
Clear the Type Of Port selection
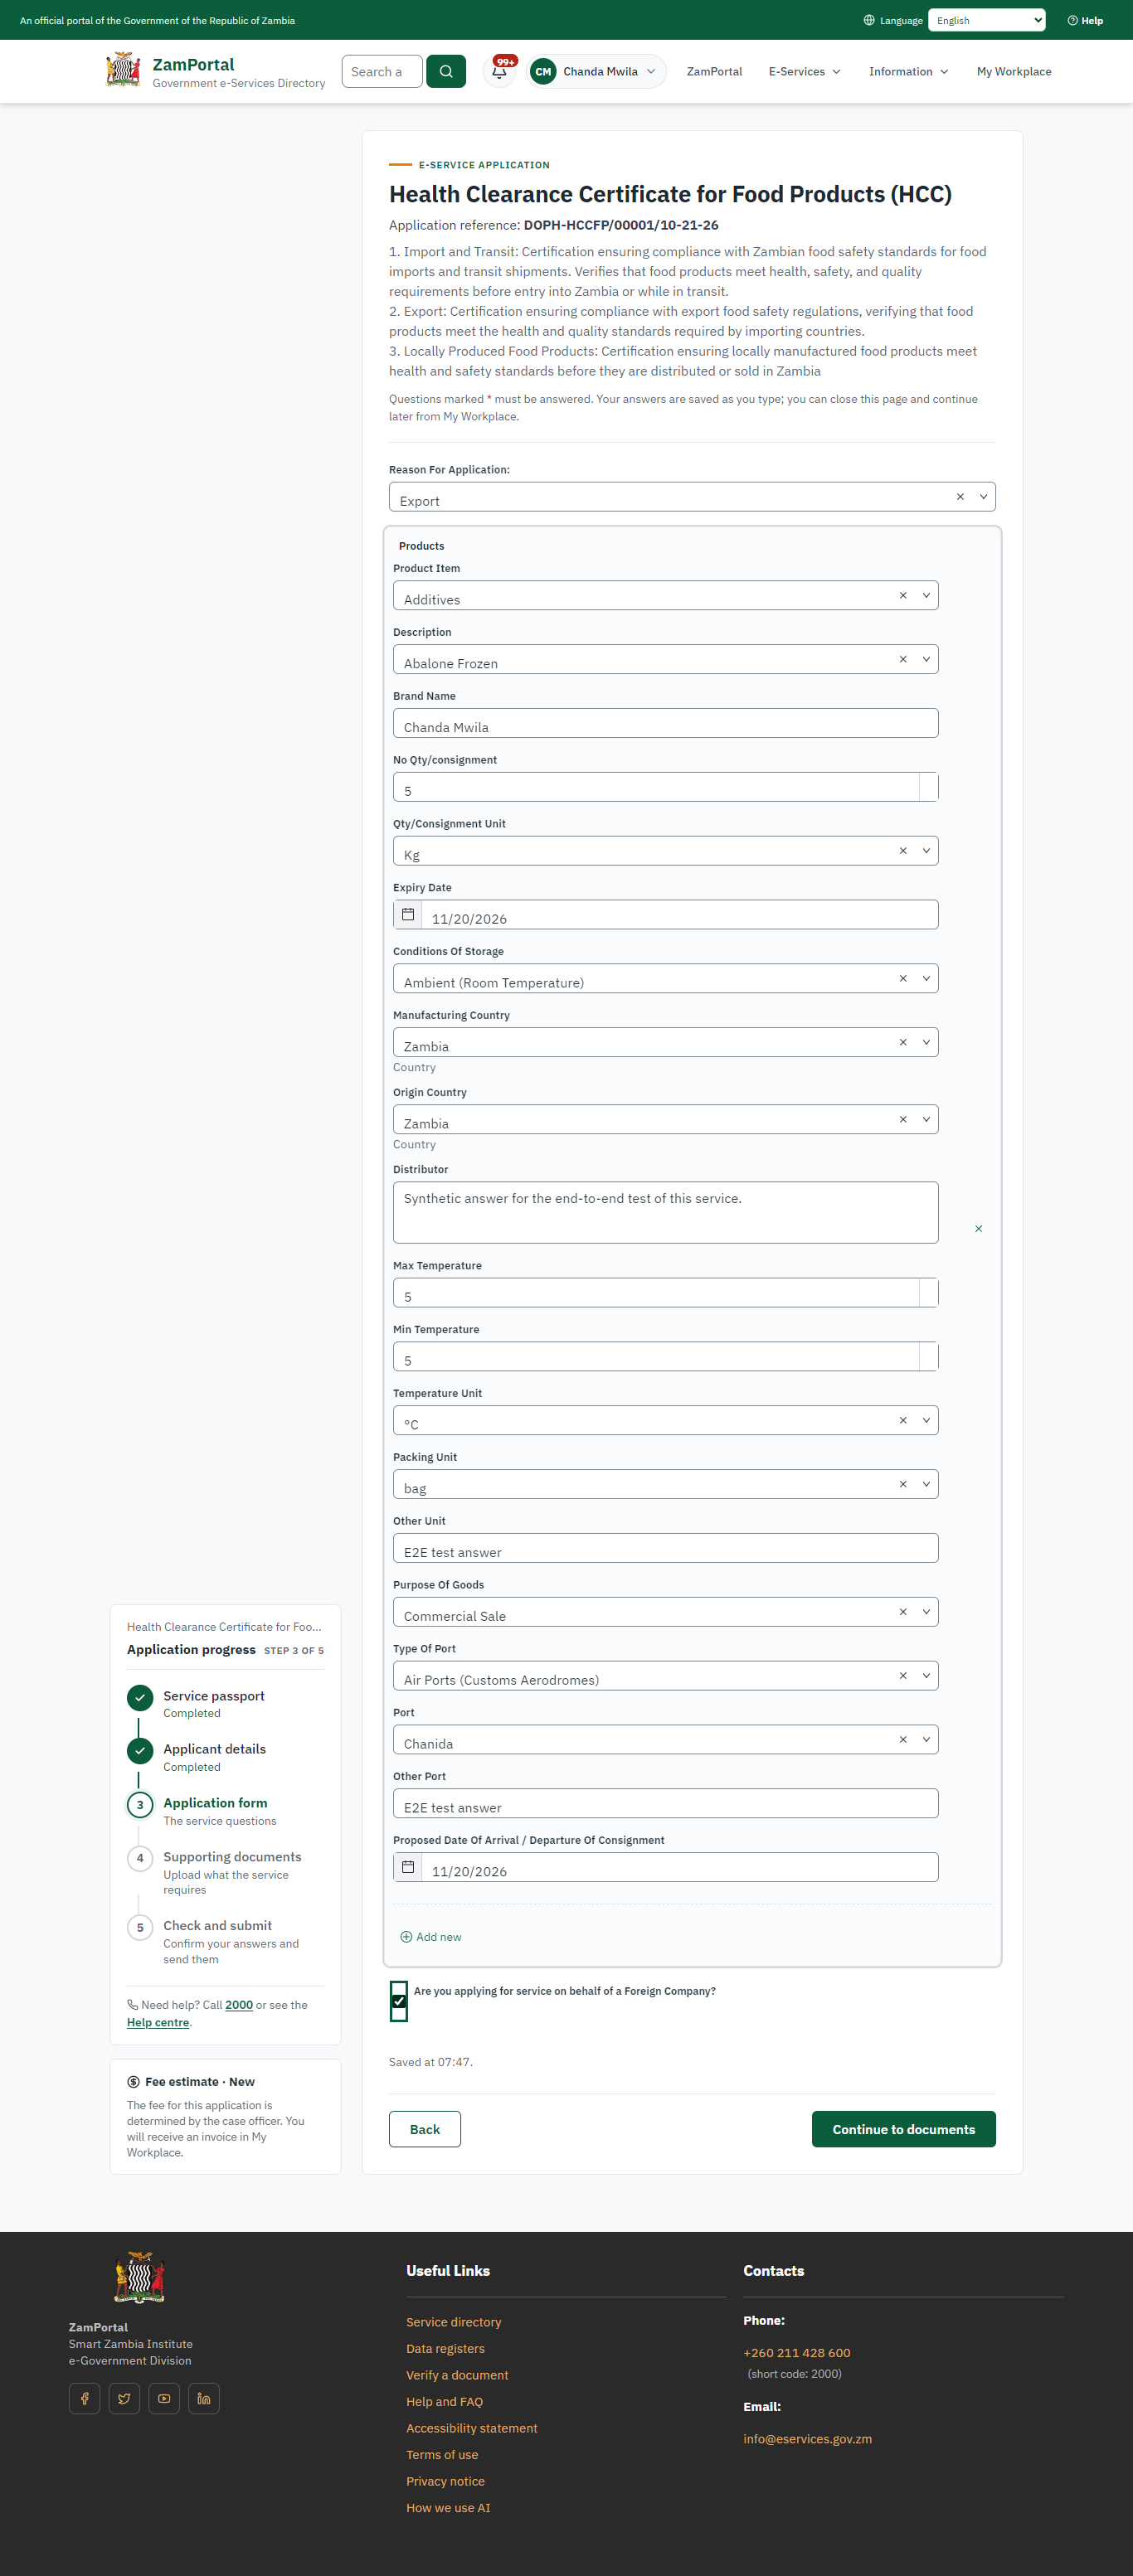tap(903, 1675)
